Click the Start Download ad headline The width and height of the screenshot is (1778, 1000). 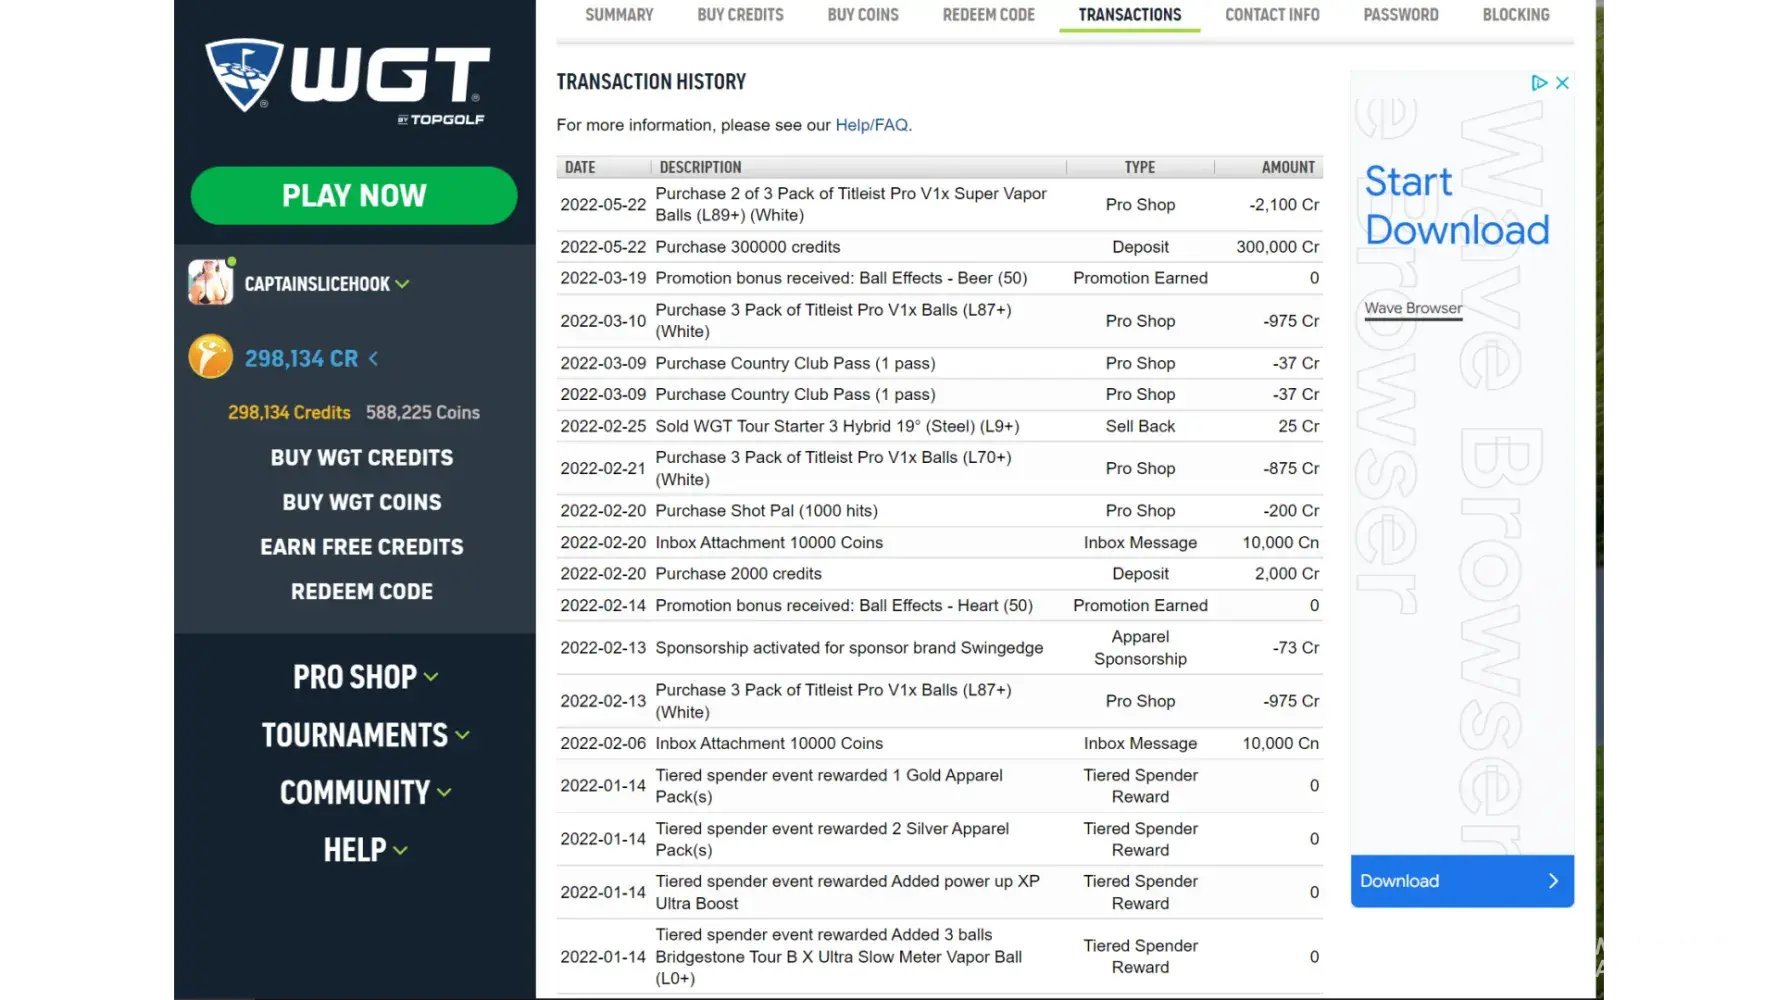point(1457,206)
